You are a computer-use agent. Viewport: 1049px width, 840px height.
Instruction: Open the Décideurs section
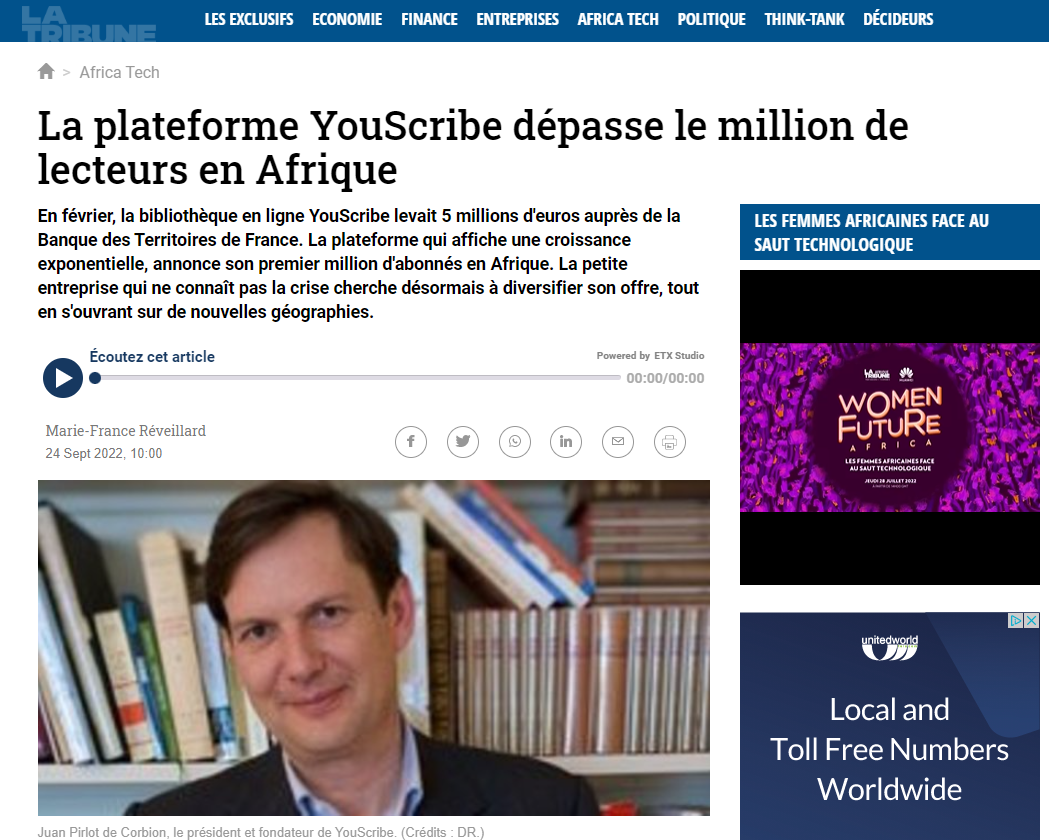coord(898,19)
